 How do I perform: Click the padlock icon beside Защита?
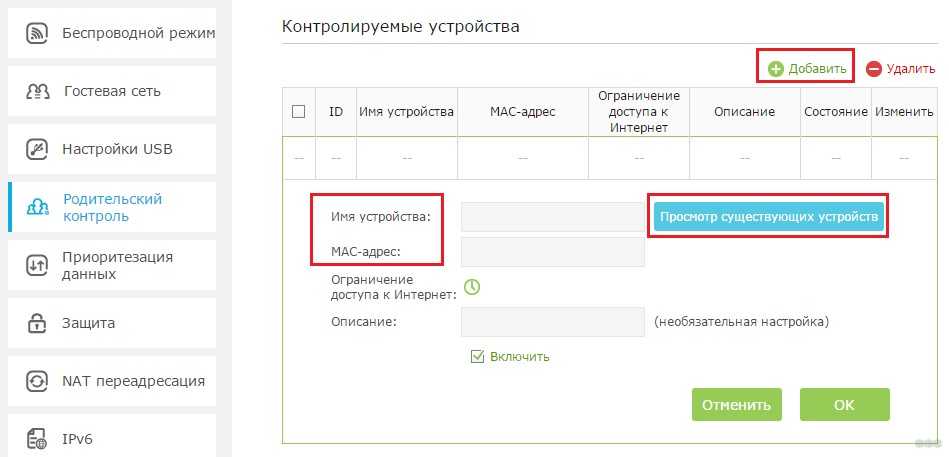coord(37,323)
